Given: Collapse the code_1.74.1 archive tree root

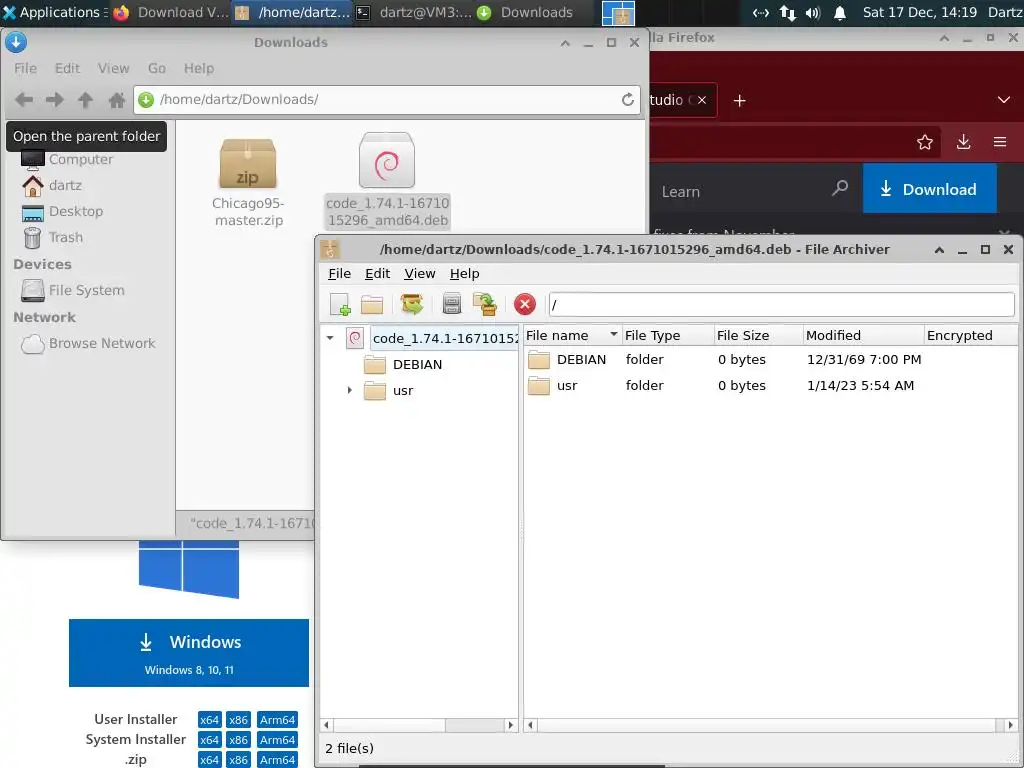Looking at the screenshot, I should pyautogui.click(x=330, y=338).
